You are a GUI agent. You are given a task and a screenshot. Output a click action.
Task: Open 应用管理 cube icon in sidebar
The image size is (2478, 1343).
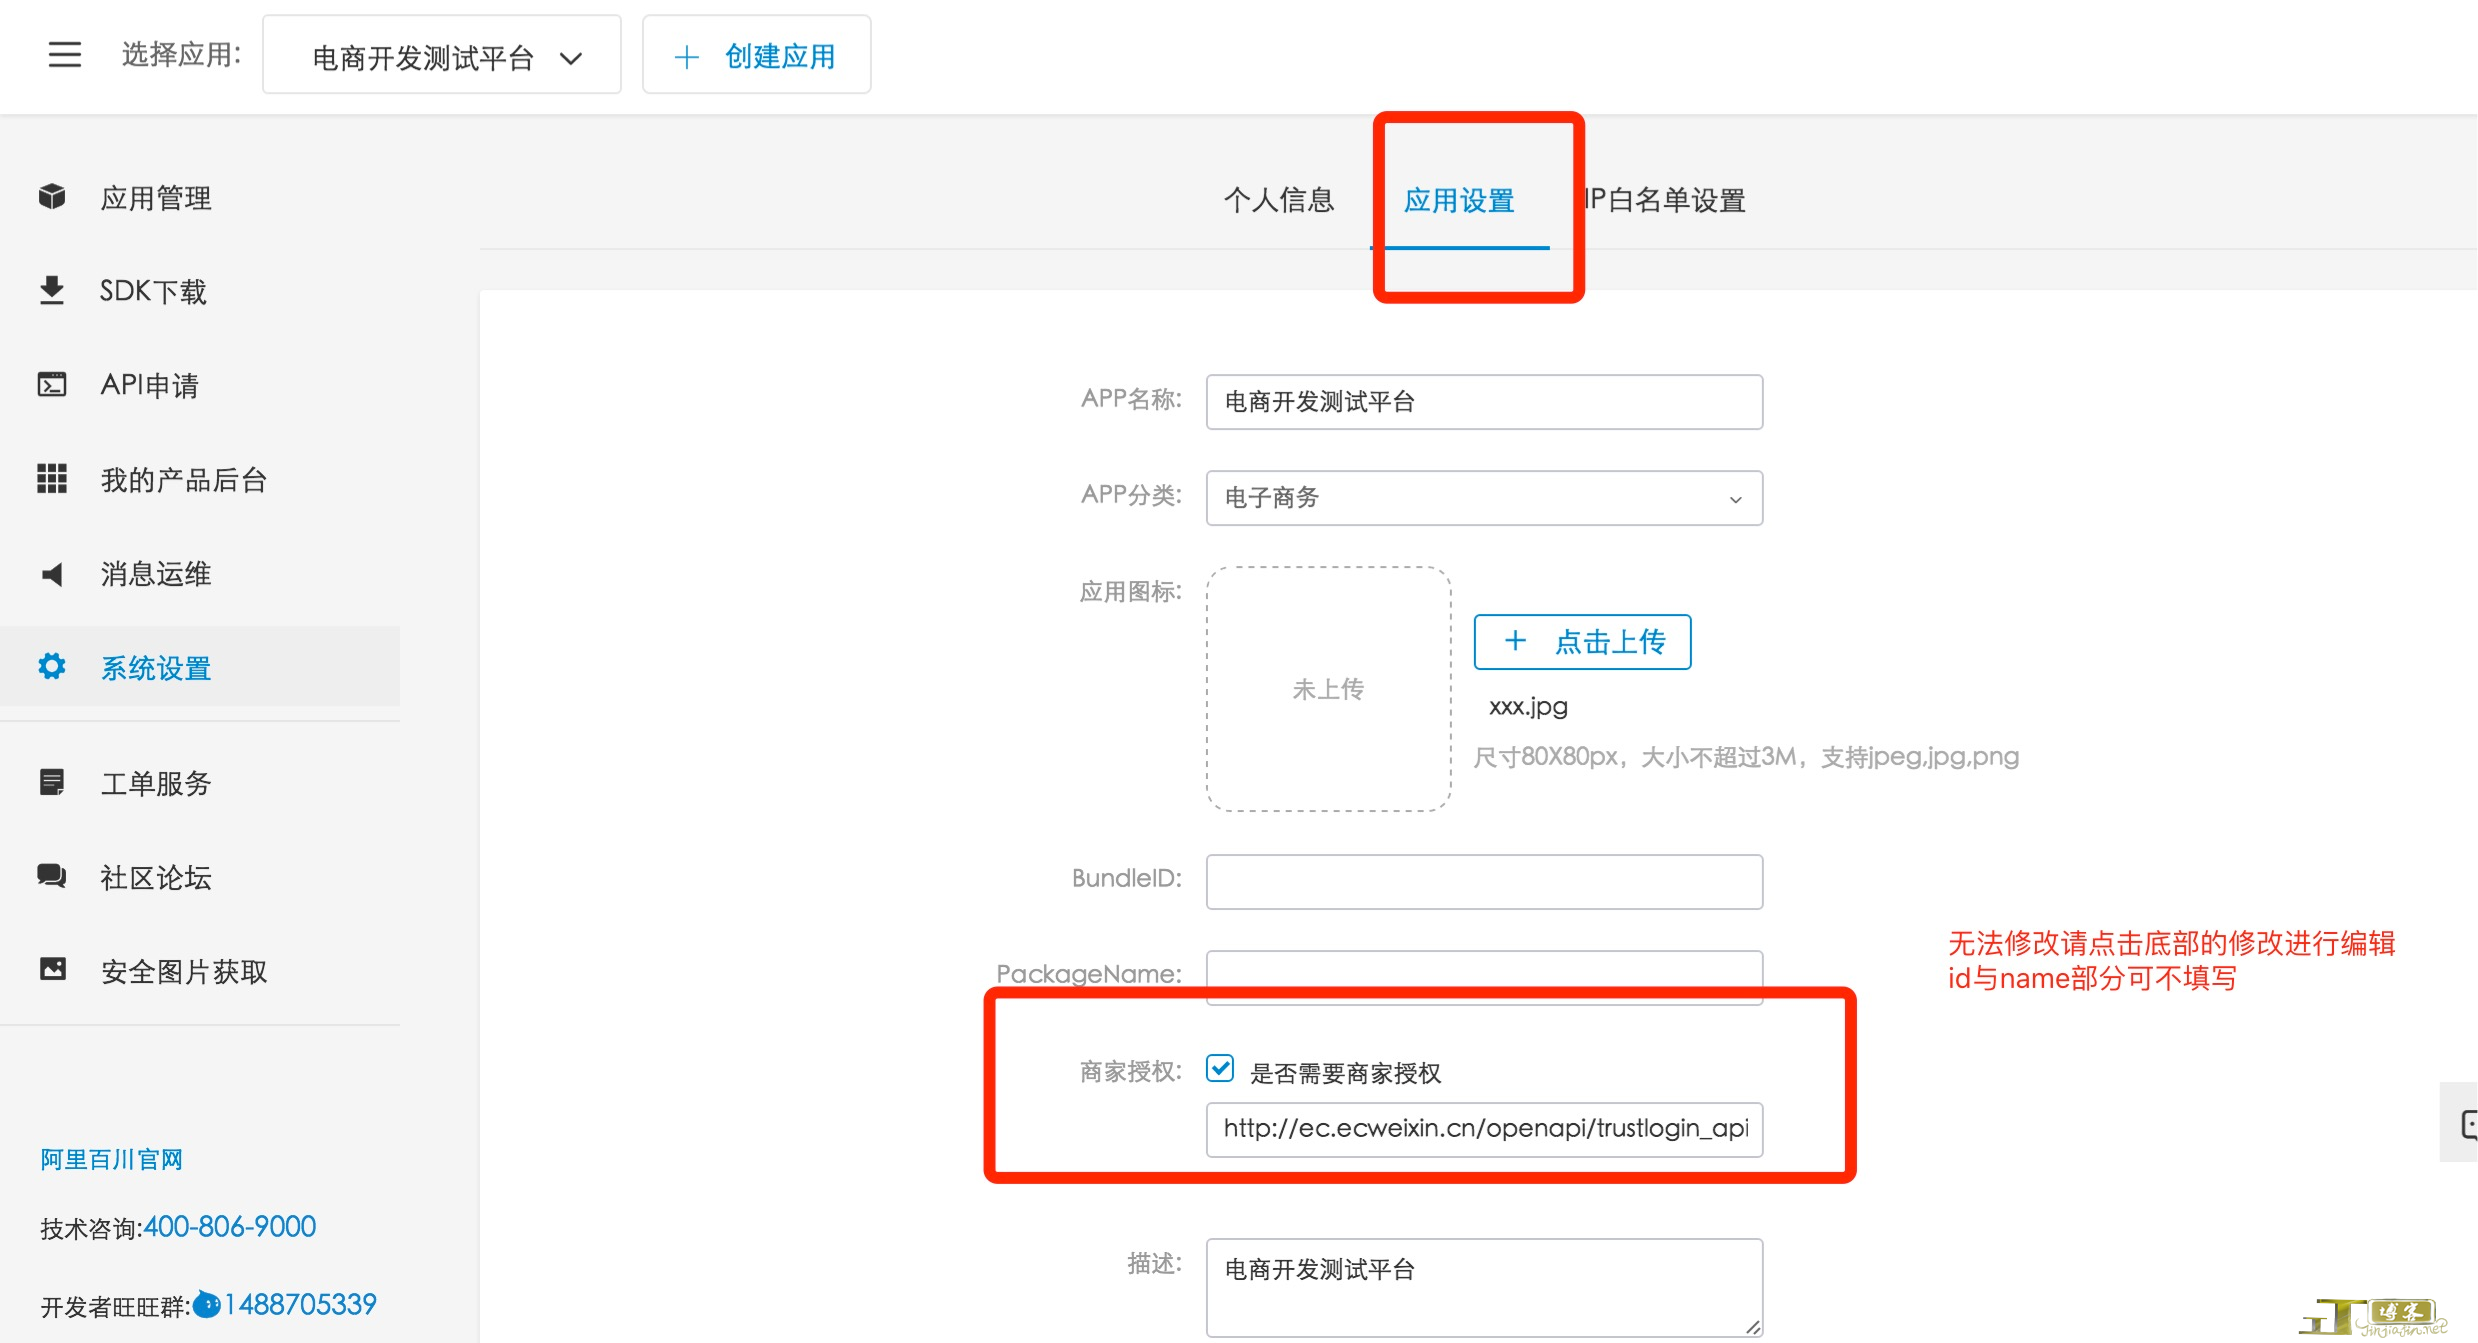52,197
